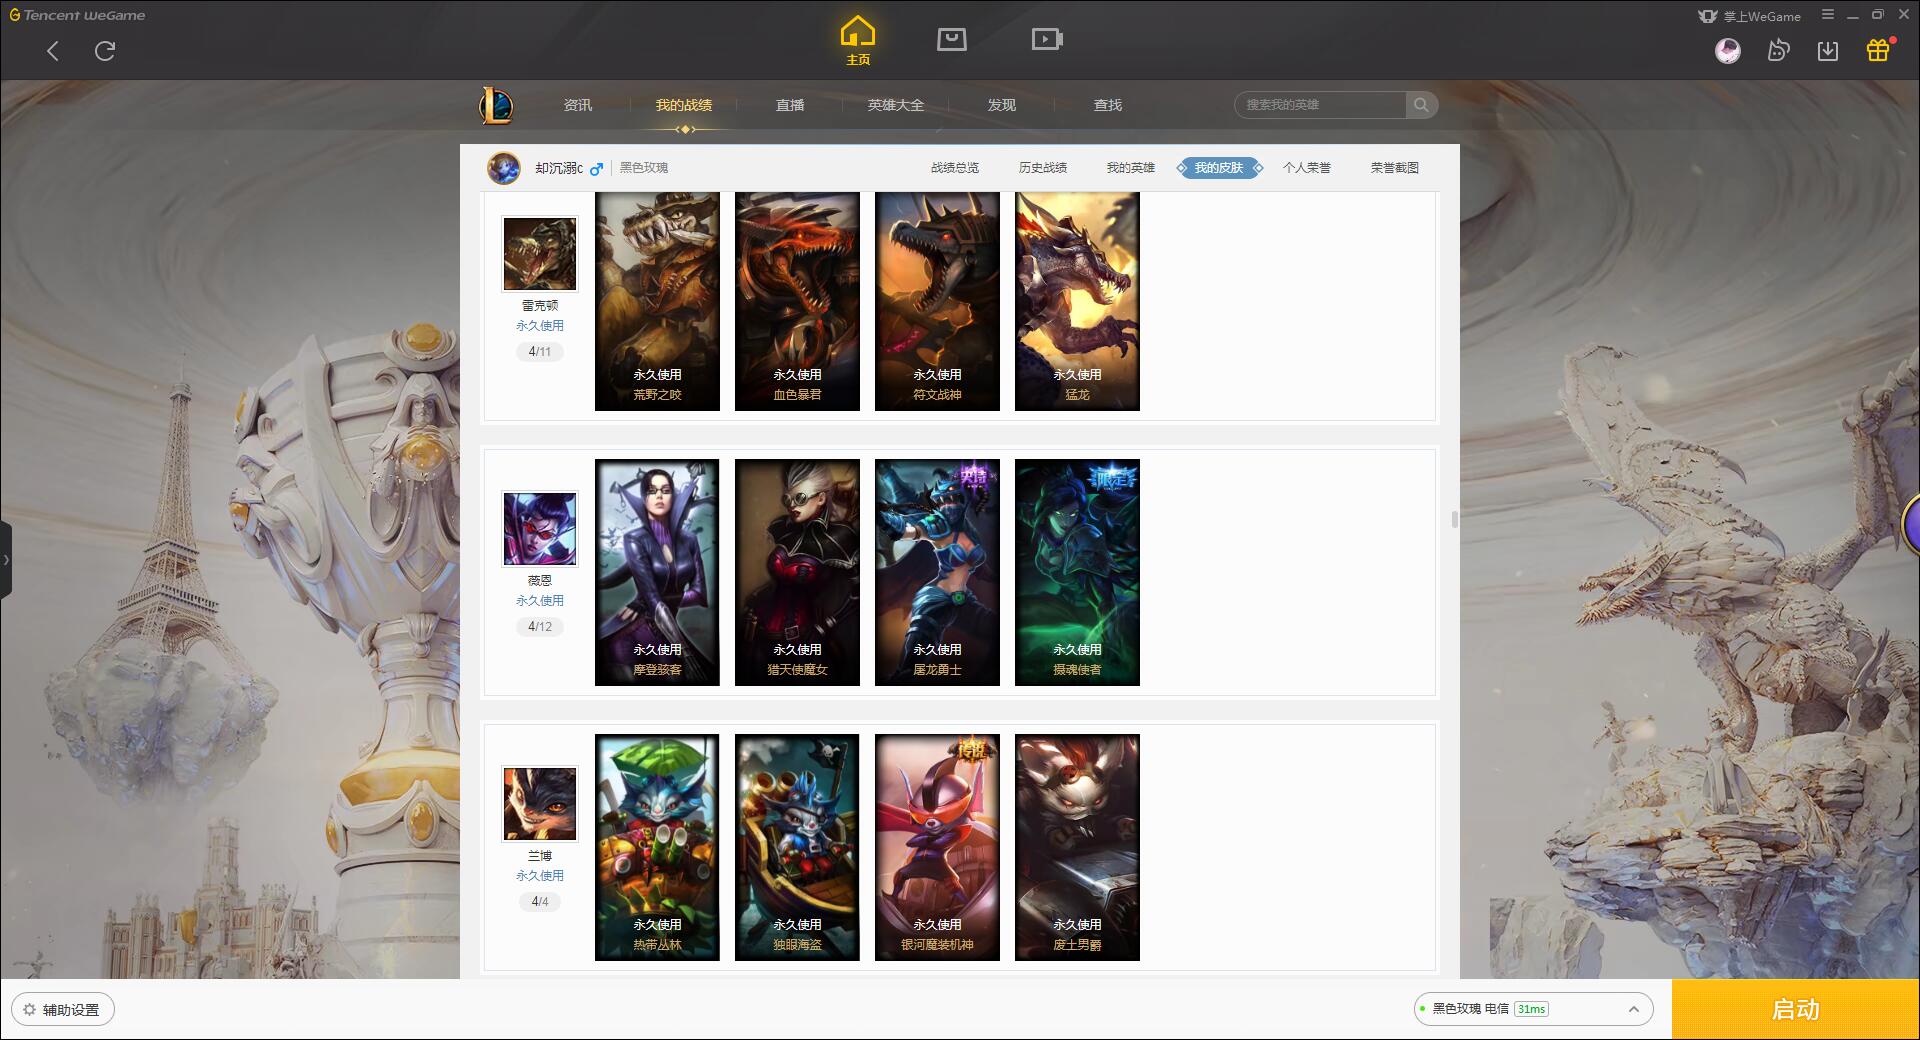
Task: Open the gift box icon
Action: [1878, 50]
